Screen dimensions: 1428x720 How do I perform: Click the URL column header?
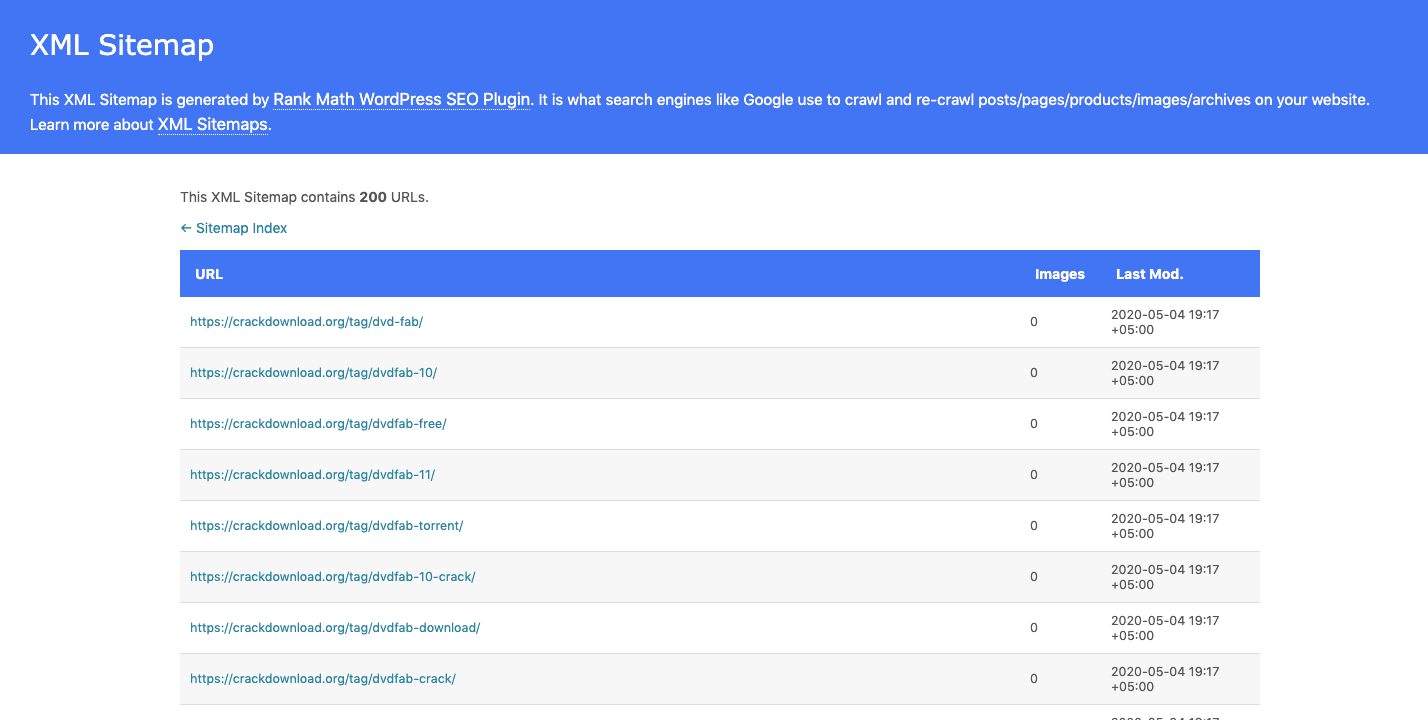tap(209, 274)
